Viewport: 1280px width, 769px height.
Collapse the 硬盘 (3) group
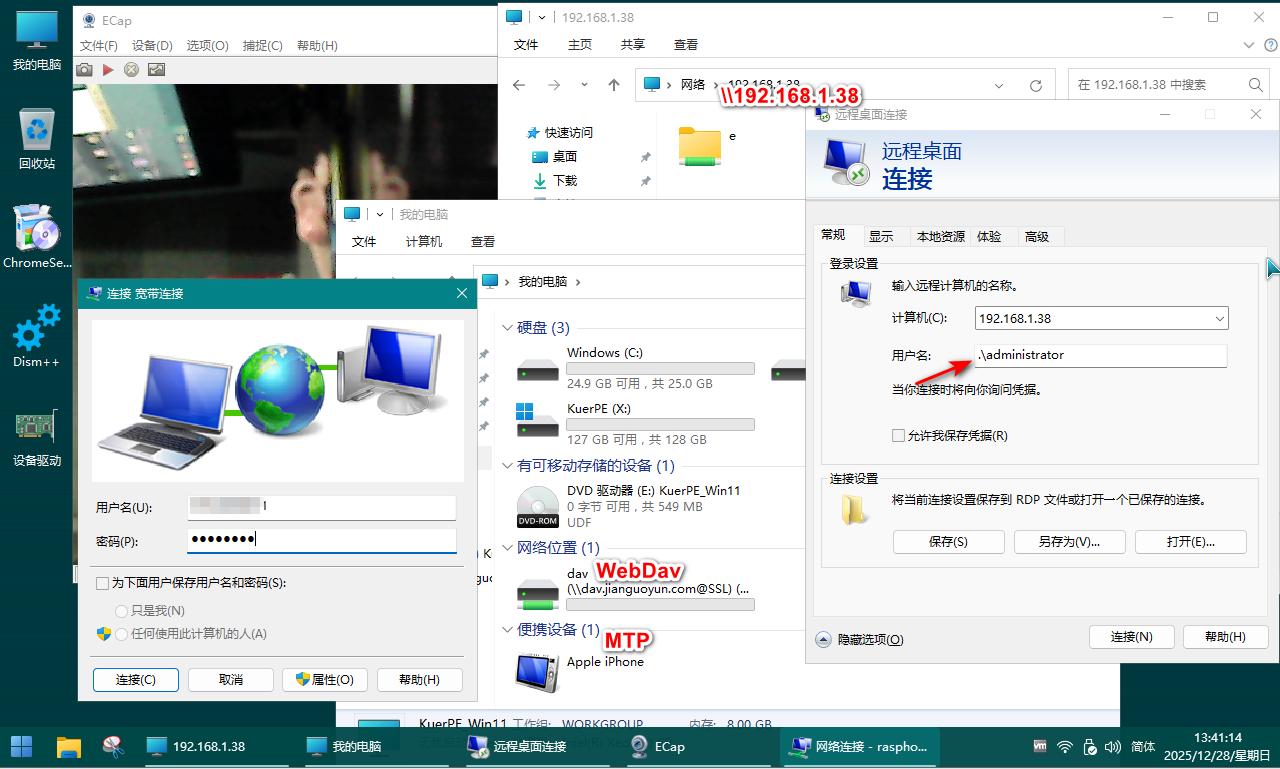click(x=508, y=328)
